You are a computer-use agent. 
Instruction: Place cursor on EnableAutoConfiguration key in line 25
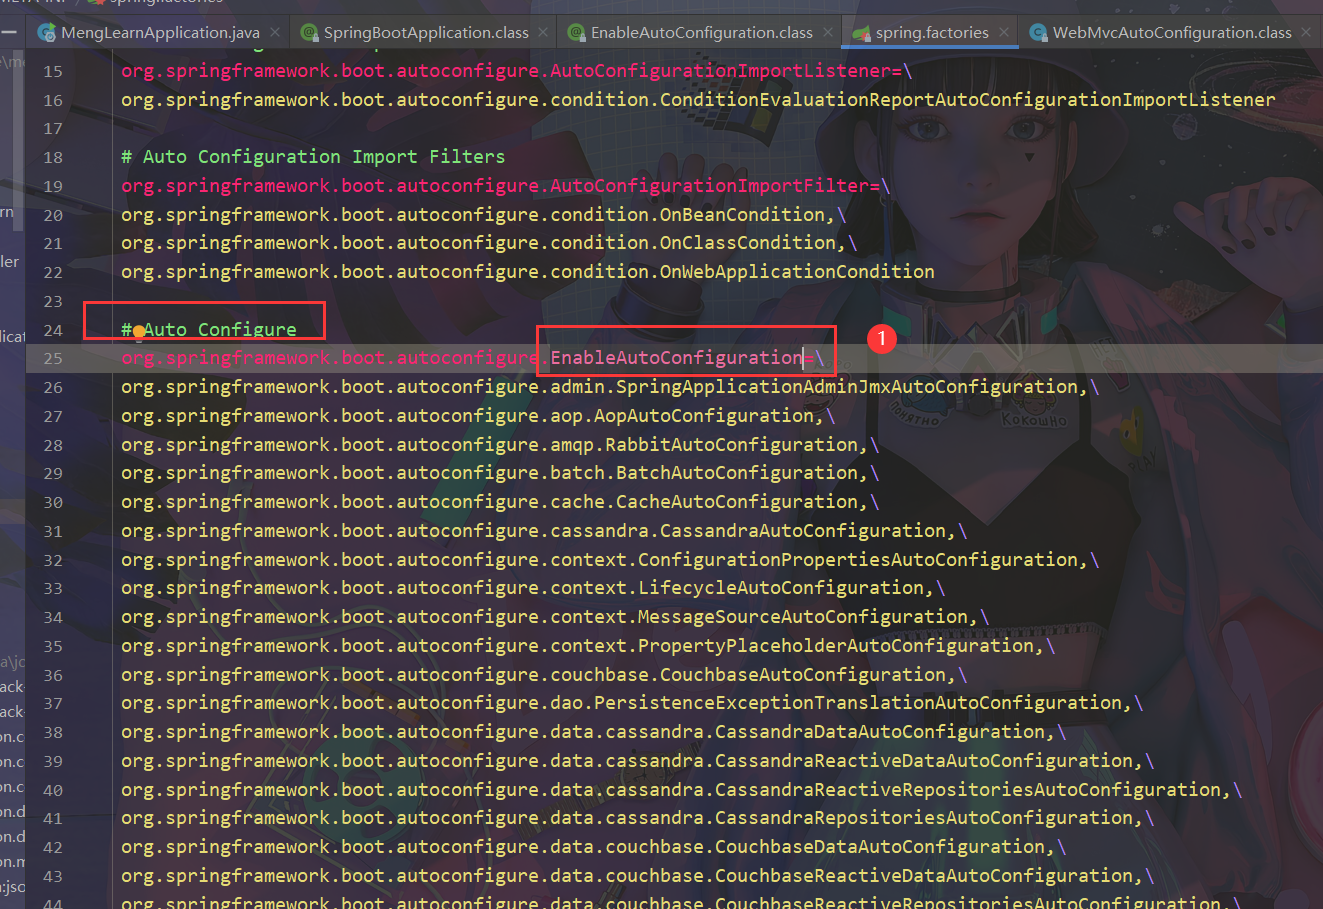[676, 358]
